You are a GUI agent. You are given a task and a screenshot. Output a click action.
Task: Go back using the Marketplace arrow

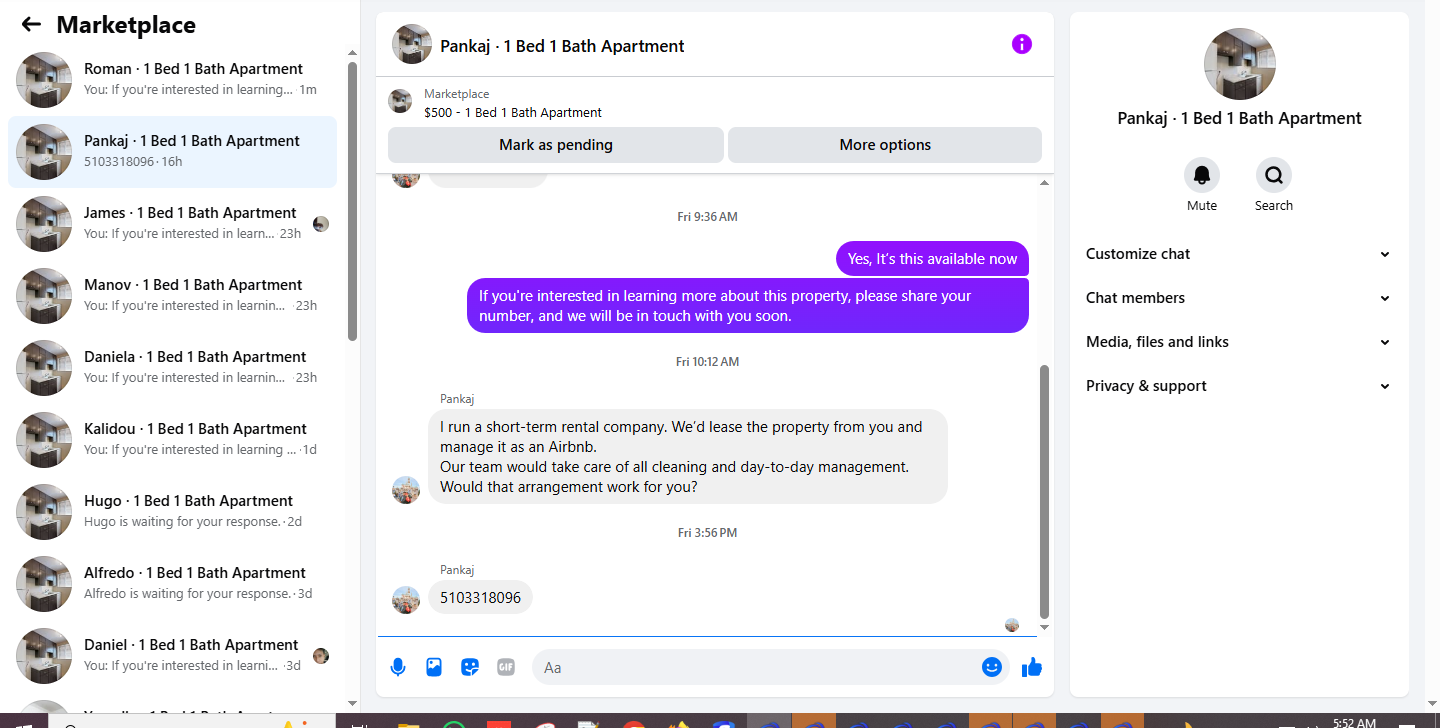pos(31,25)
